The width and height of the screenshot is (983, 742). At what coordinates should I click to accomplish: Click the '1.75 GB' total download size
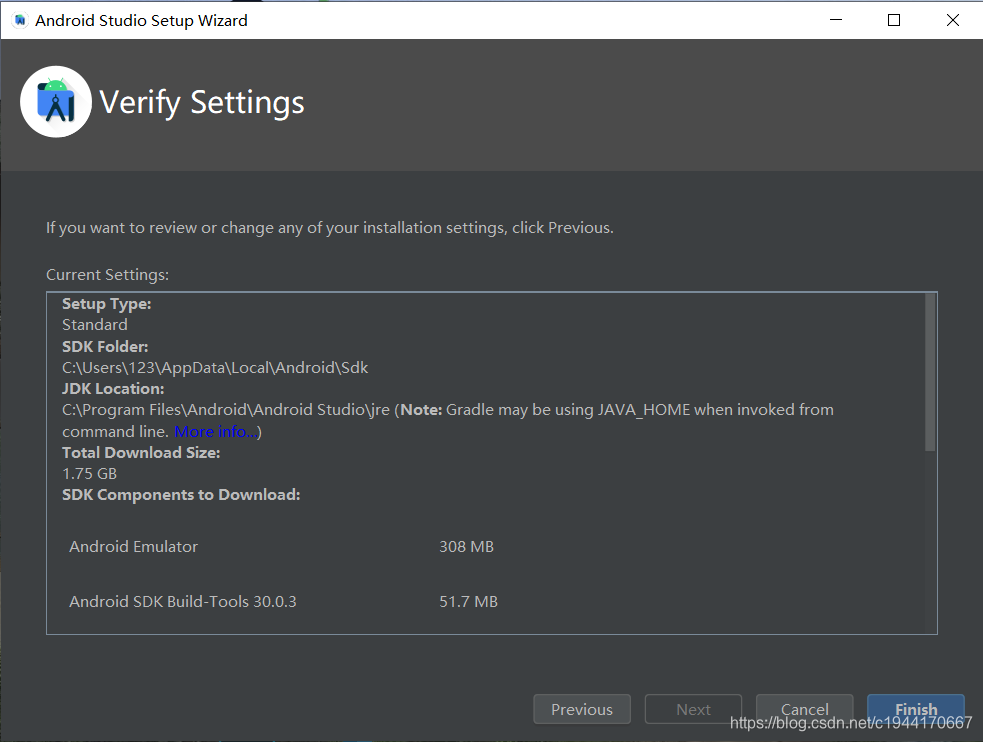tap(90, 474)
